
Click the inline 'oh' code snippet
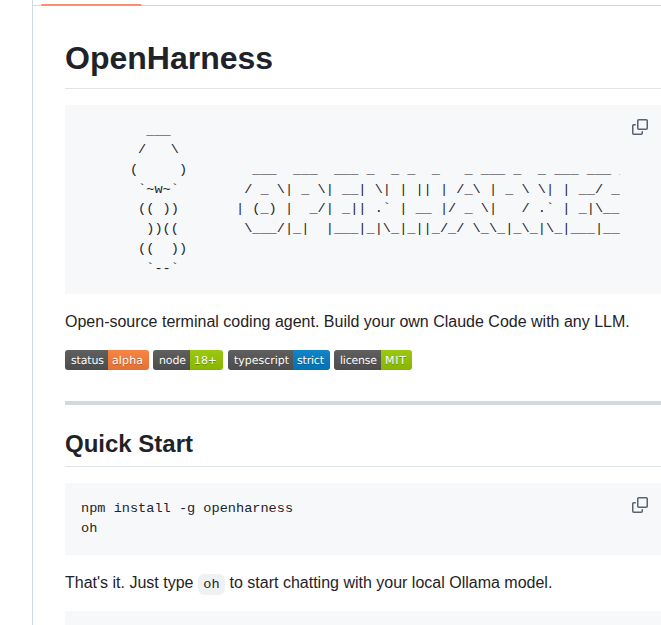coord(211,584)
